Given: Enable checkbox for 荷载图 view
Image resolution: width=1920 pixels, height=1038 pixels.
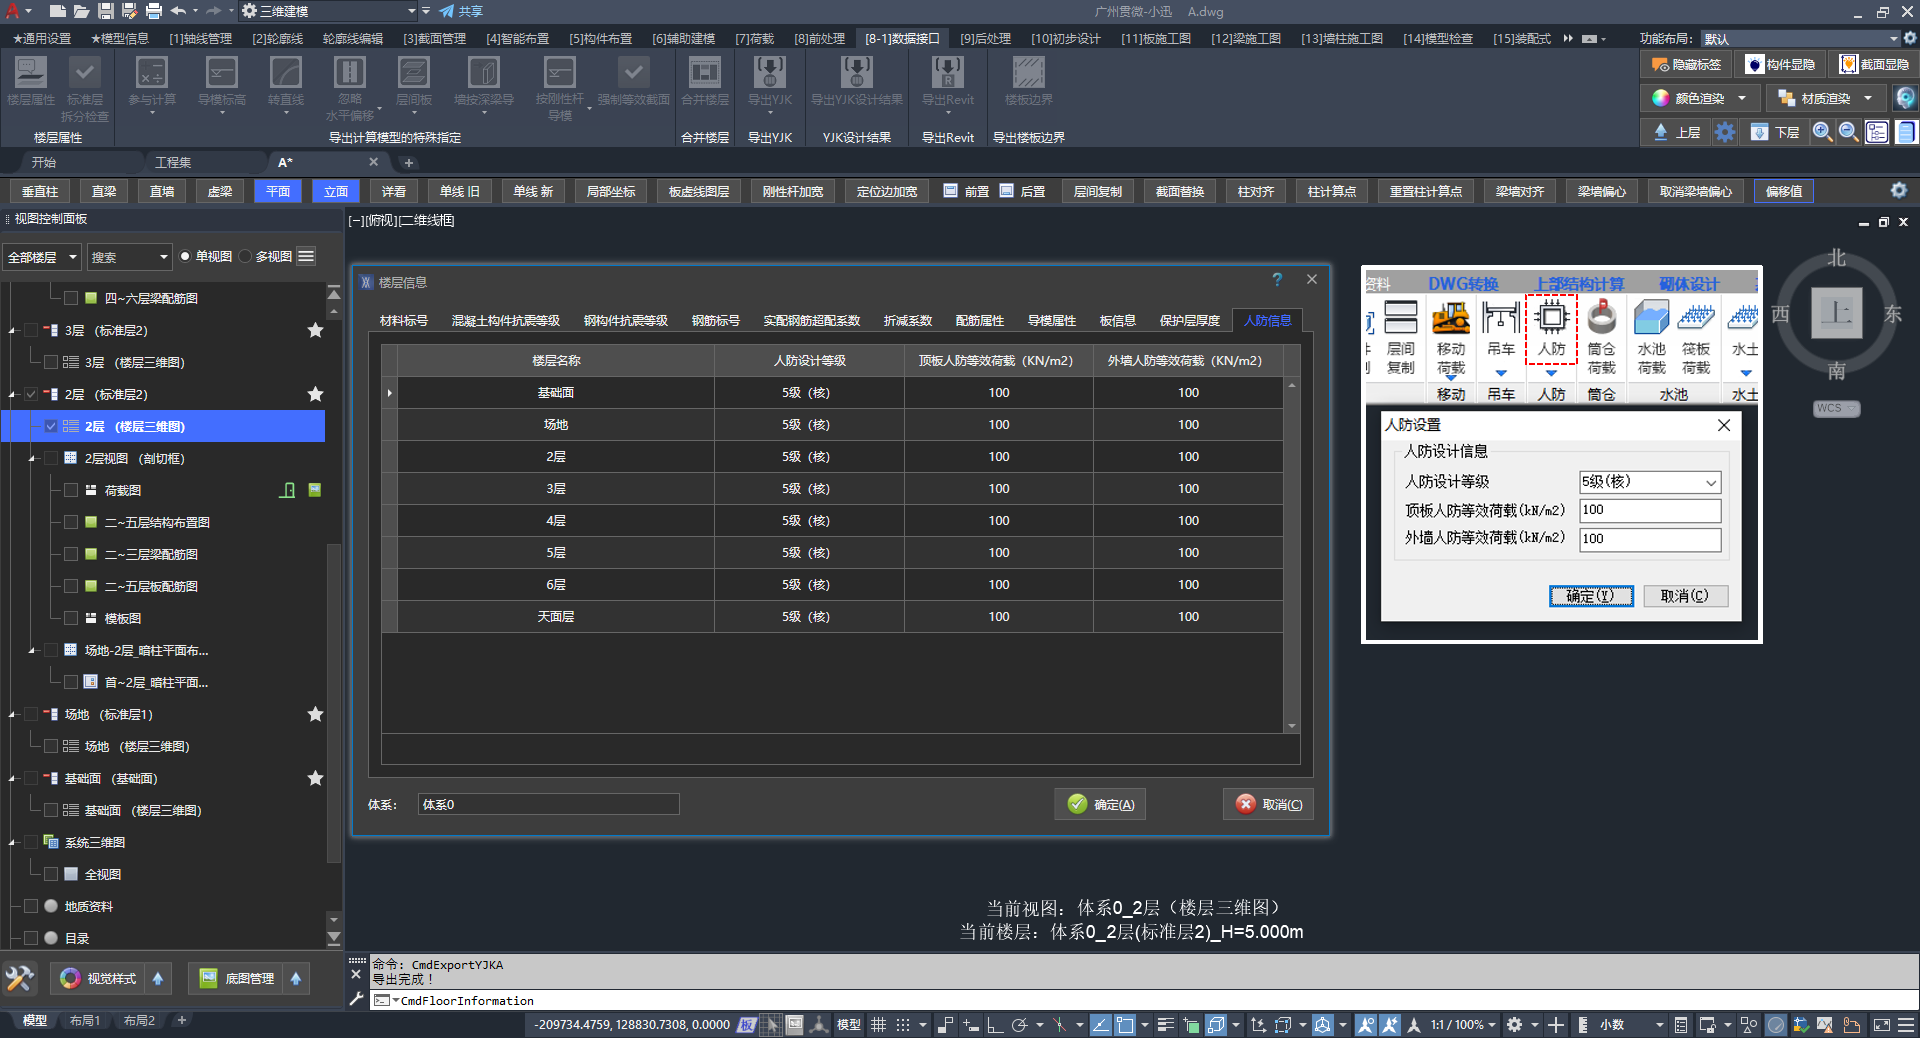Looking at the screenshot, I should (71, 490).
